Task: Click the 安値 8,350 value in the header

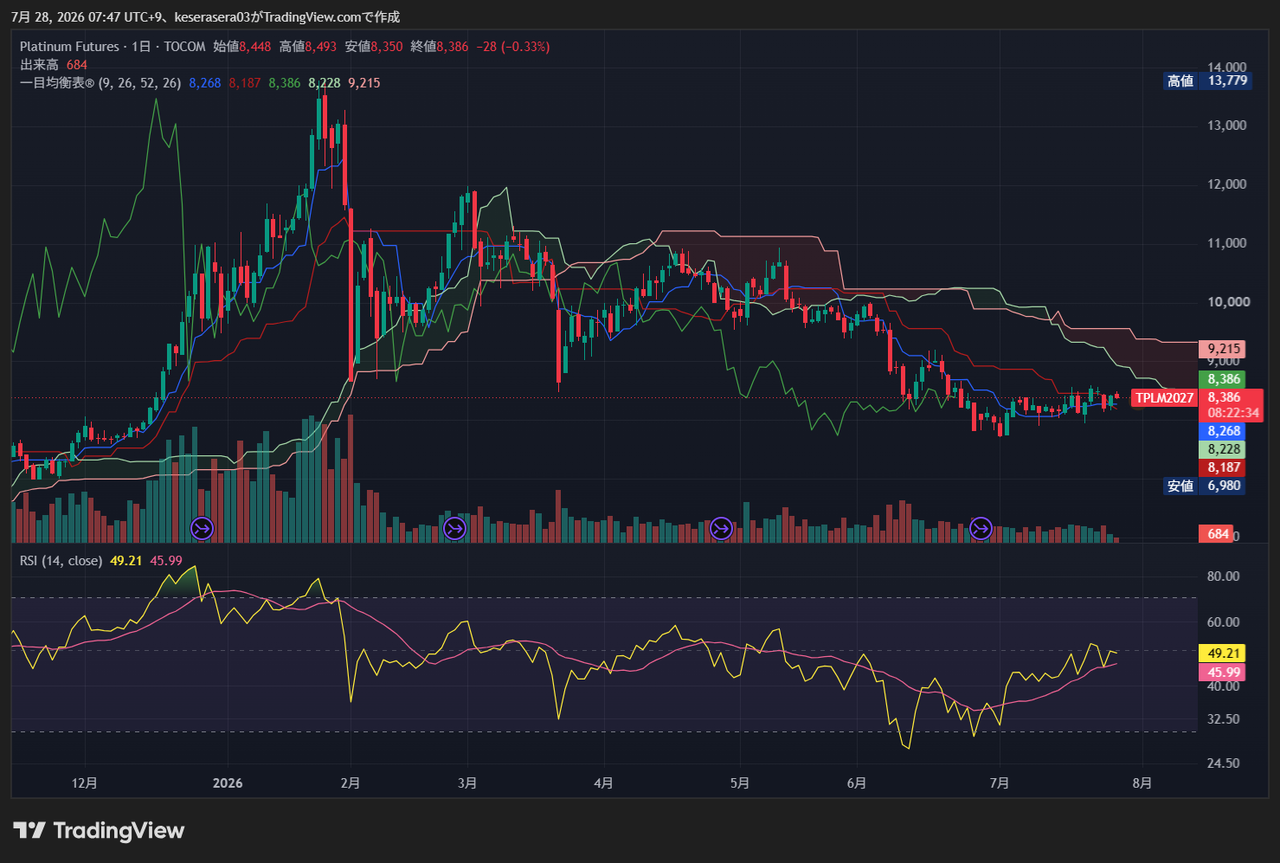Action: 375,46
